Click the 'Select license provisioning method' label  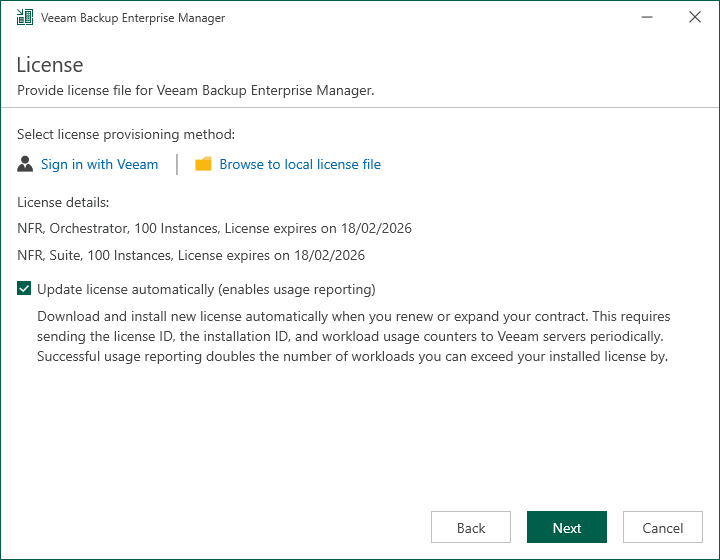click(126, 134)
